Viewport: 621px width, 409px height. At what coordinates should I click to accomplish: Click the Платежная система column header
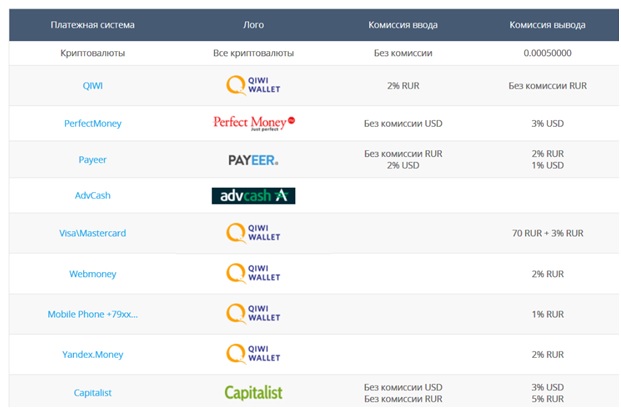93,25
